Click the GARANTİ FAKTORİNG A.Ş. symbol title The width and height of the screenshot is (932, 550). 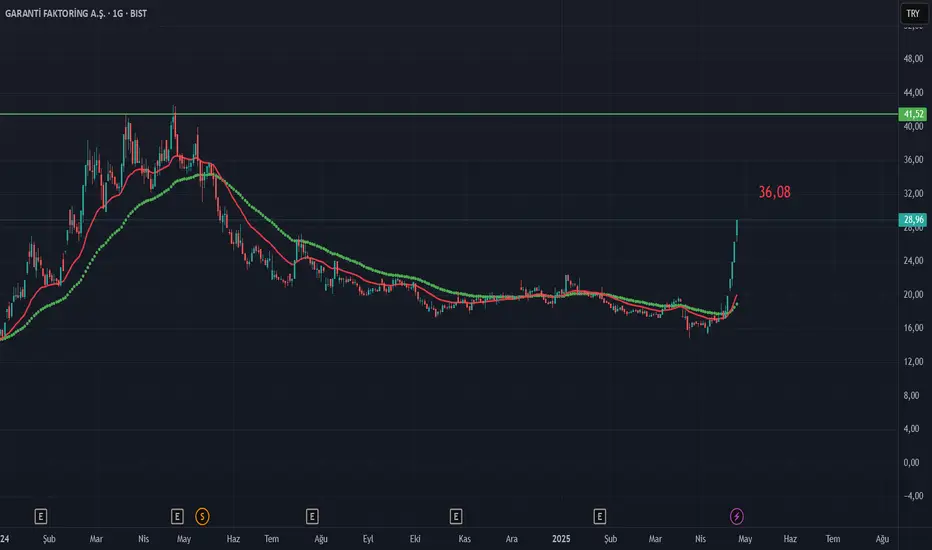pos(55,13)
